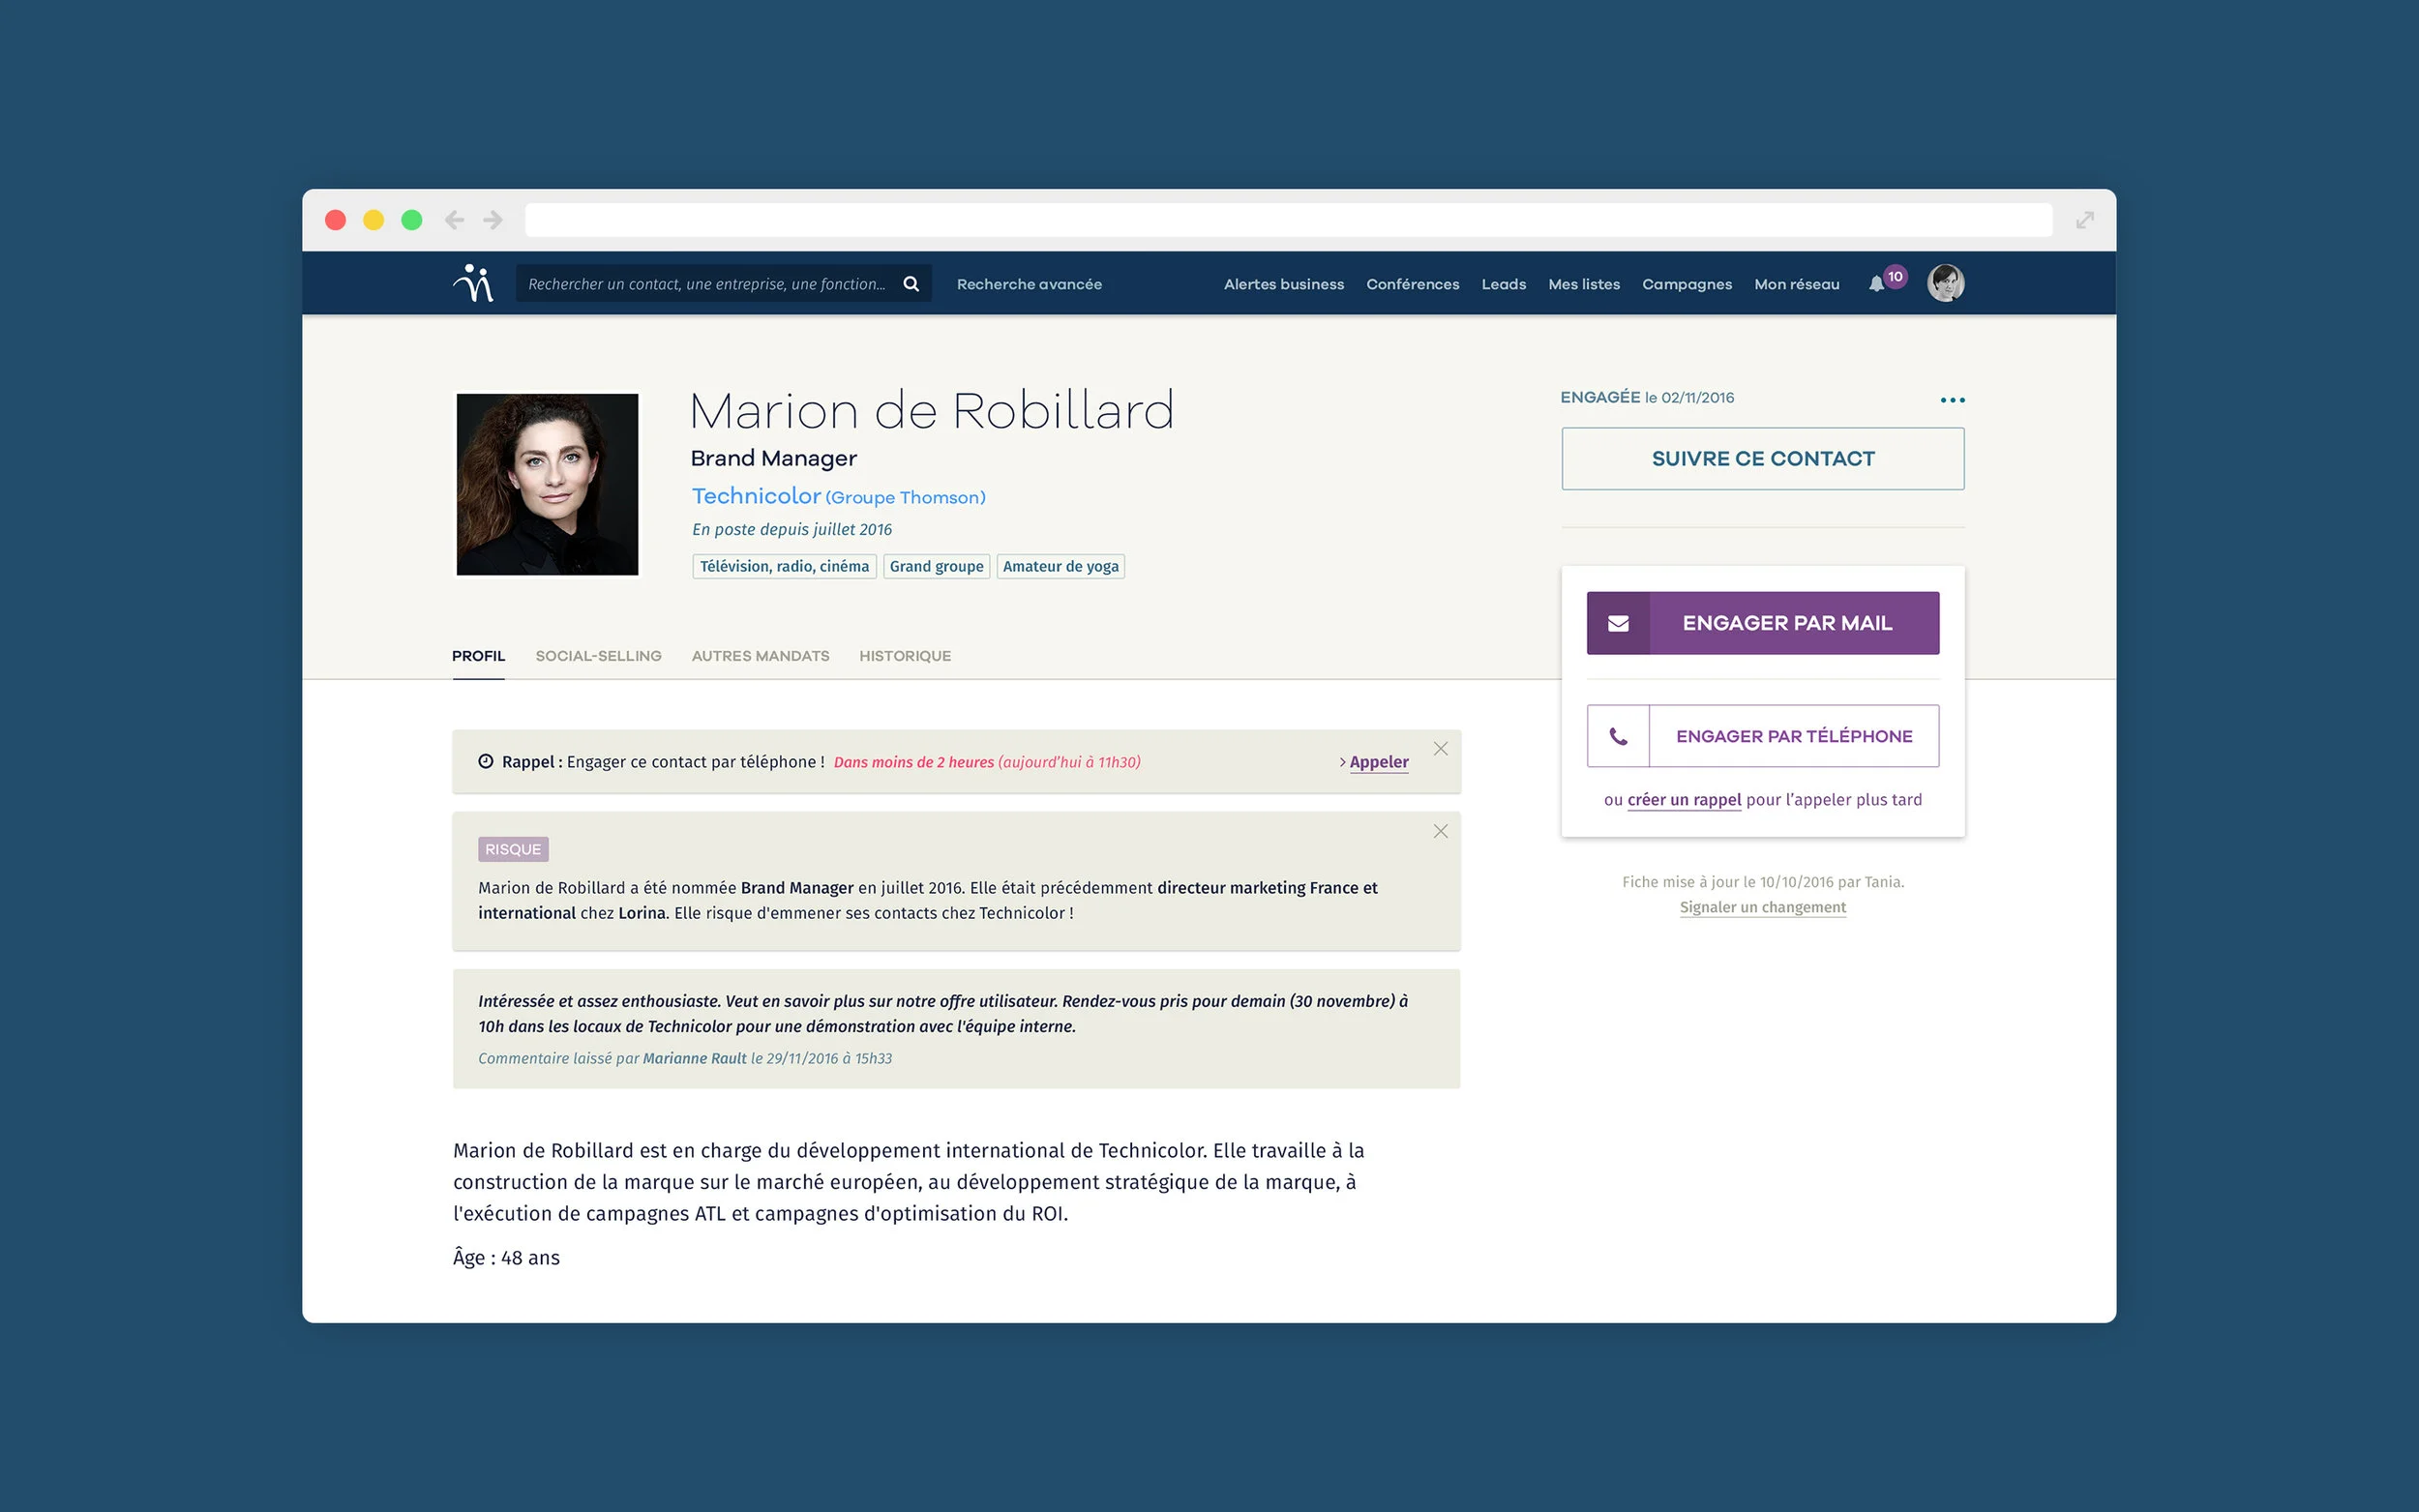
Task: Click the Marianne Rault author name
Action: 694,1058
